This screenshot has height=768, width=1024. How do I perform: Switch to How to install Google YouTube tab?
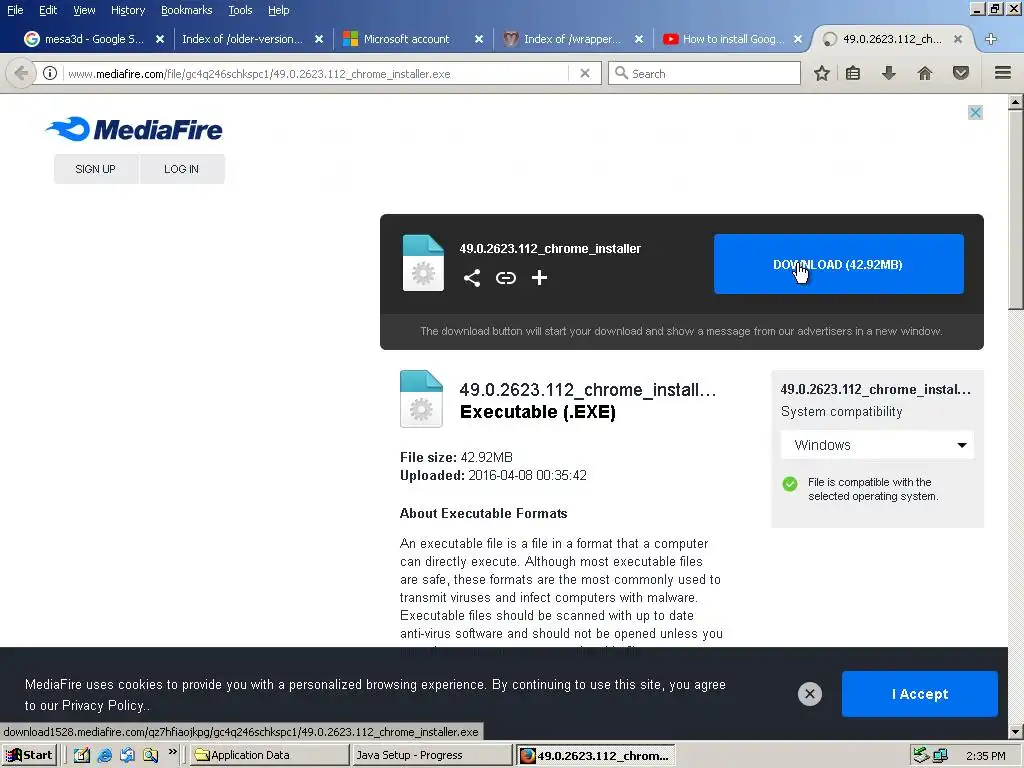tap(733, 39)
